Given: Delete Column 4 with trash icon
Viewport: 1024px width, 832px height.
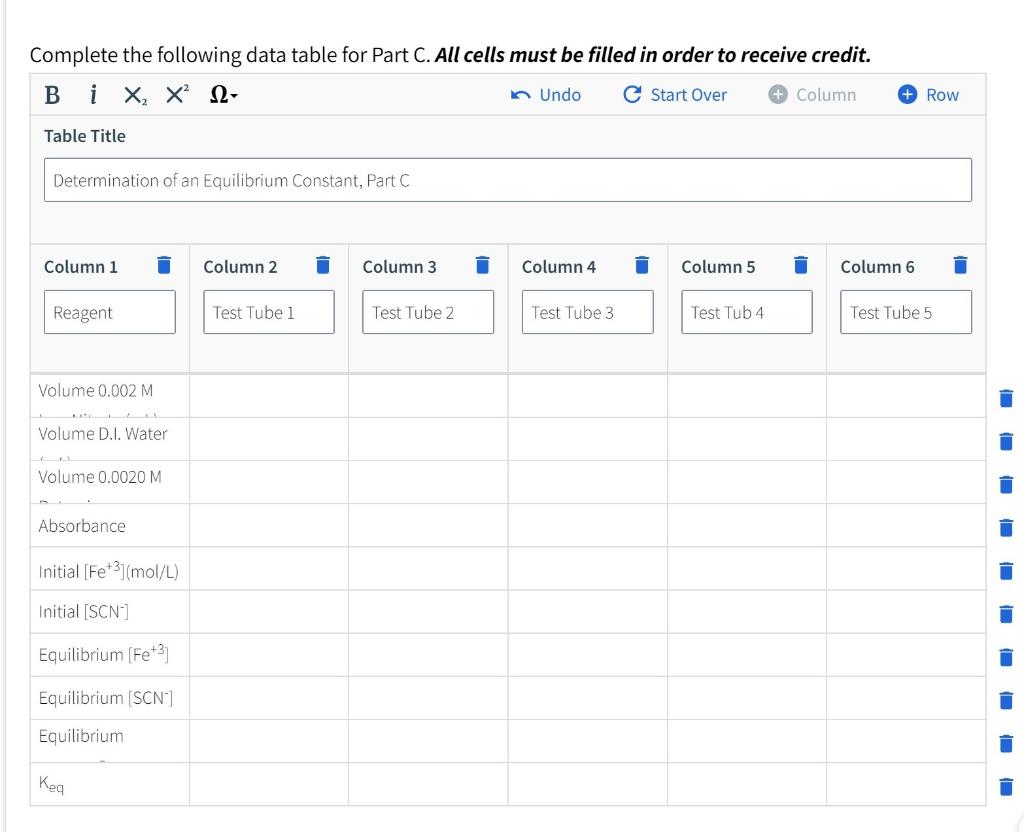Looking at the screenshot, I should pos(642,265).
